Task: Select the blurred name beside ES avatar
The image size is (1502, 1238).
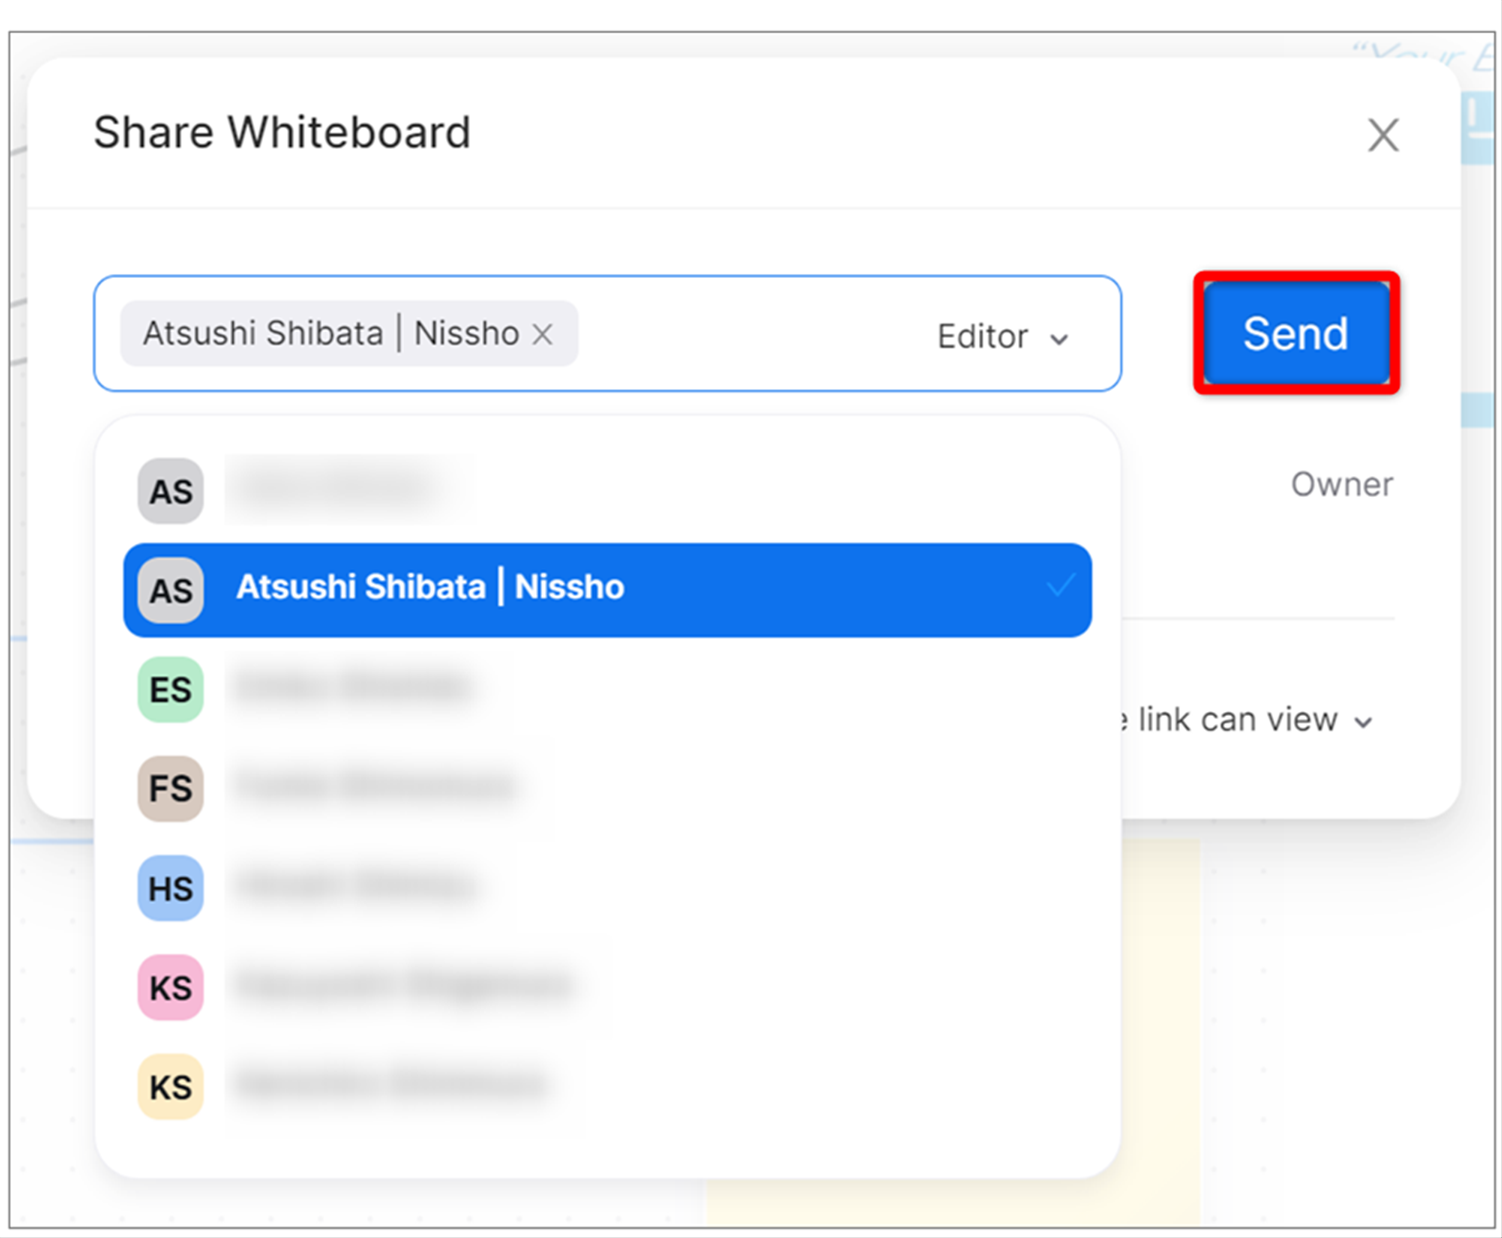Action: 352,688
